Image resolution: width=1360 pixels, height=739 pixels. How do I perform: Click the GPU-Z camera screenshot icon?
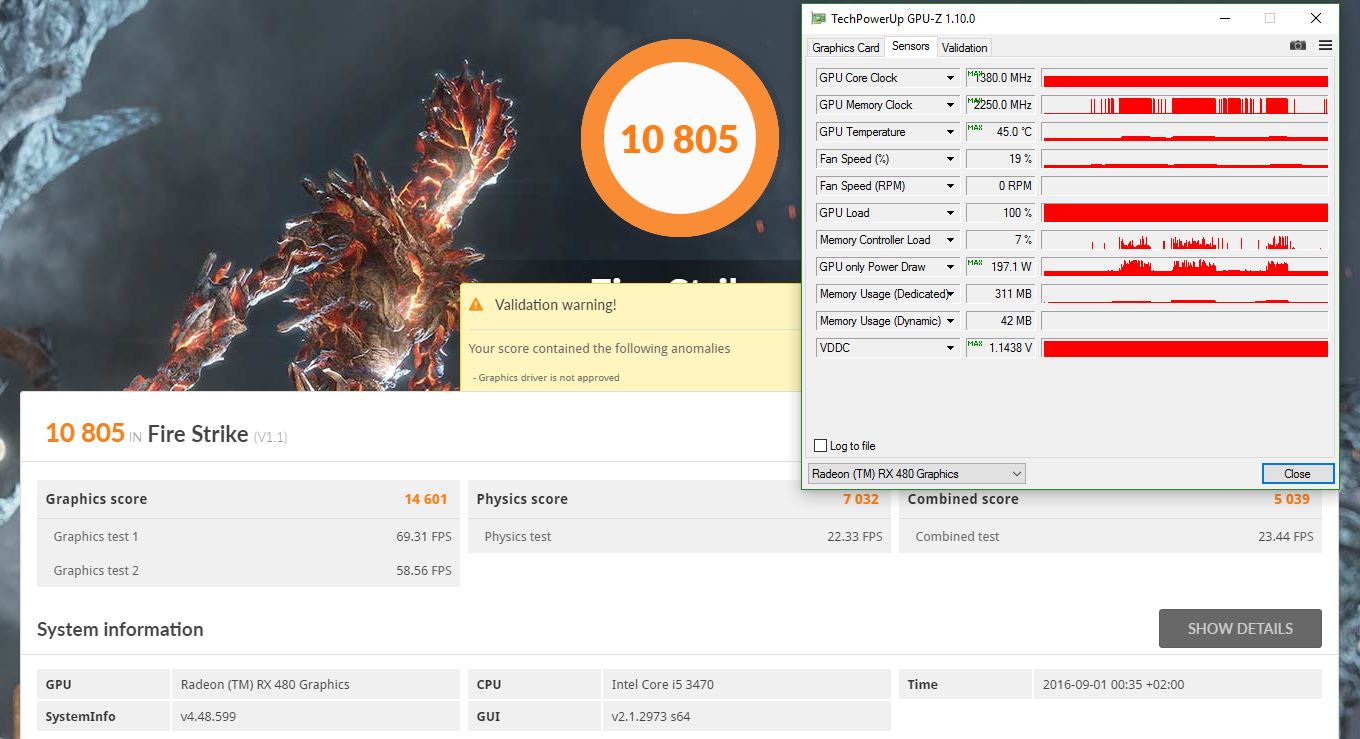click(x=1297, y=46)
